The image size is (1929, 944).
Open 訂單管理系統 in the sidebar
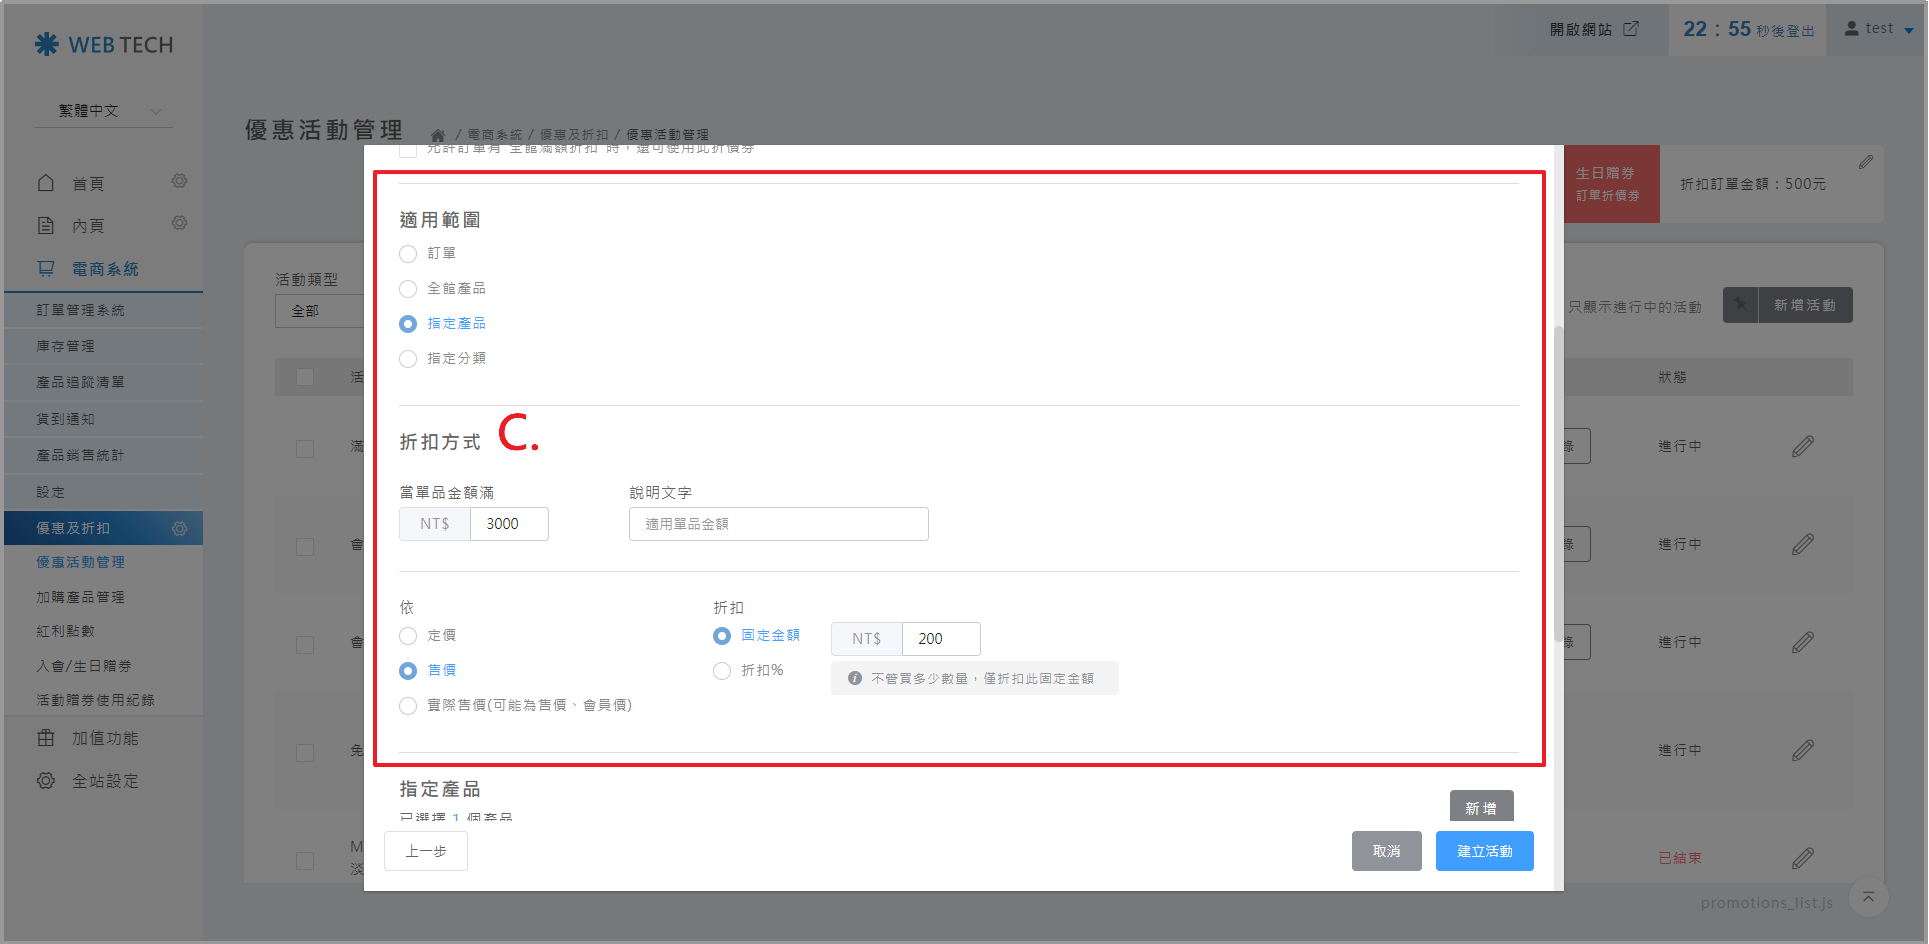point(81,310)
